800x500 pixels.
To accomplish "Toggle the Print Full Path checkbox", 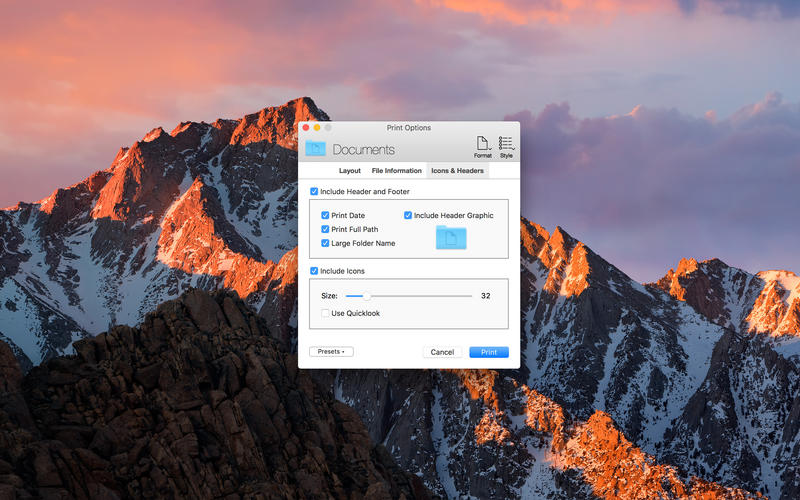I will (325, 229).
